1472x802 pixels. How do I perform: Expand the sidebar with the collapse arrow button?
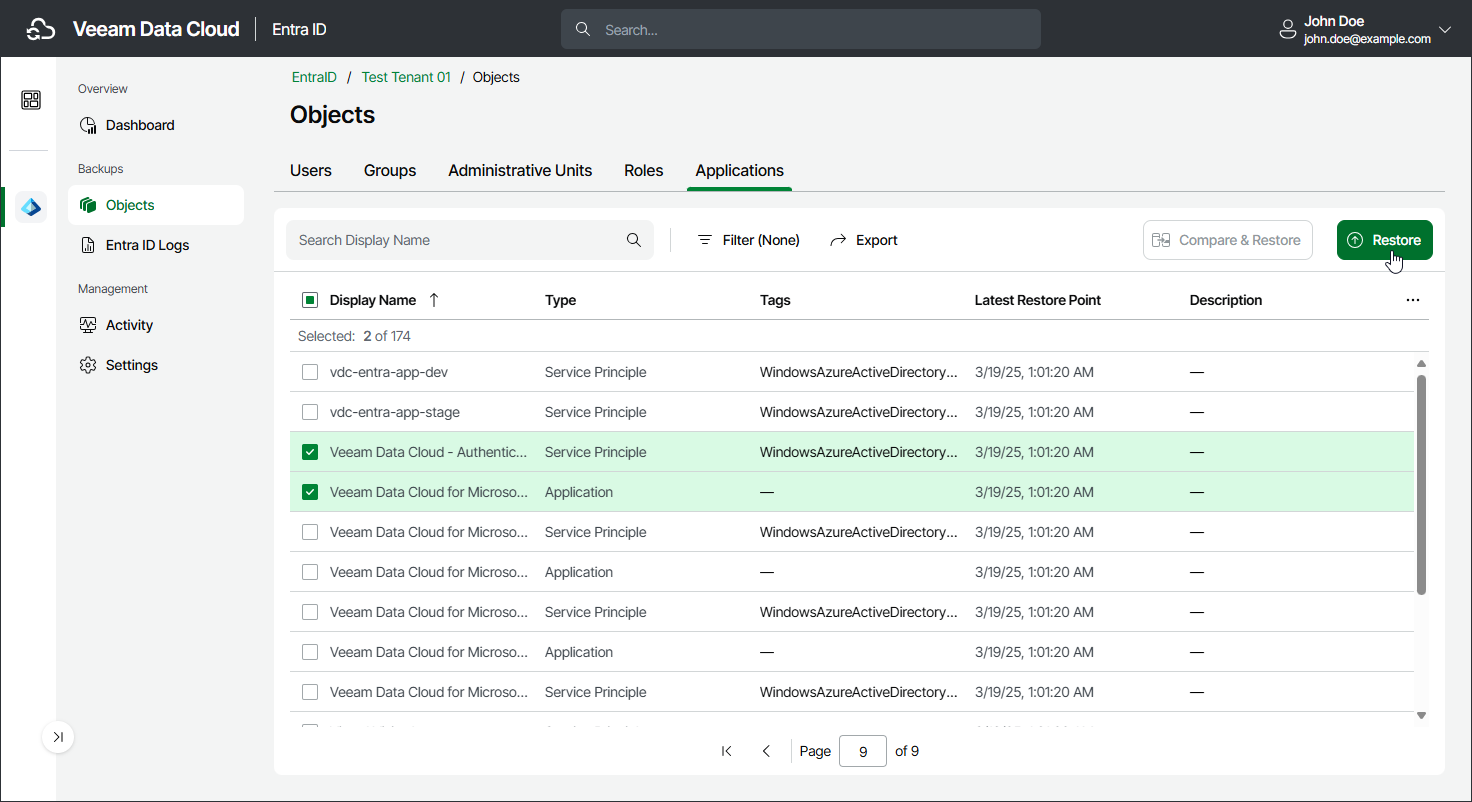click(58, 737)
